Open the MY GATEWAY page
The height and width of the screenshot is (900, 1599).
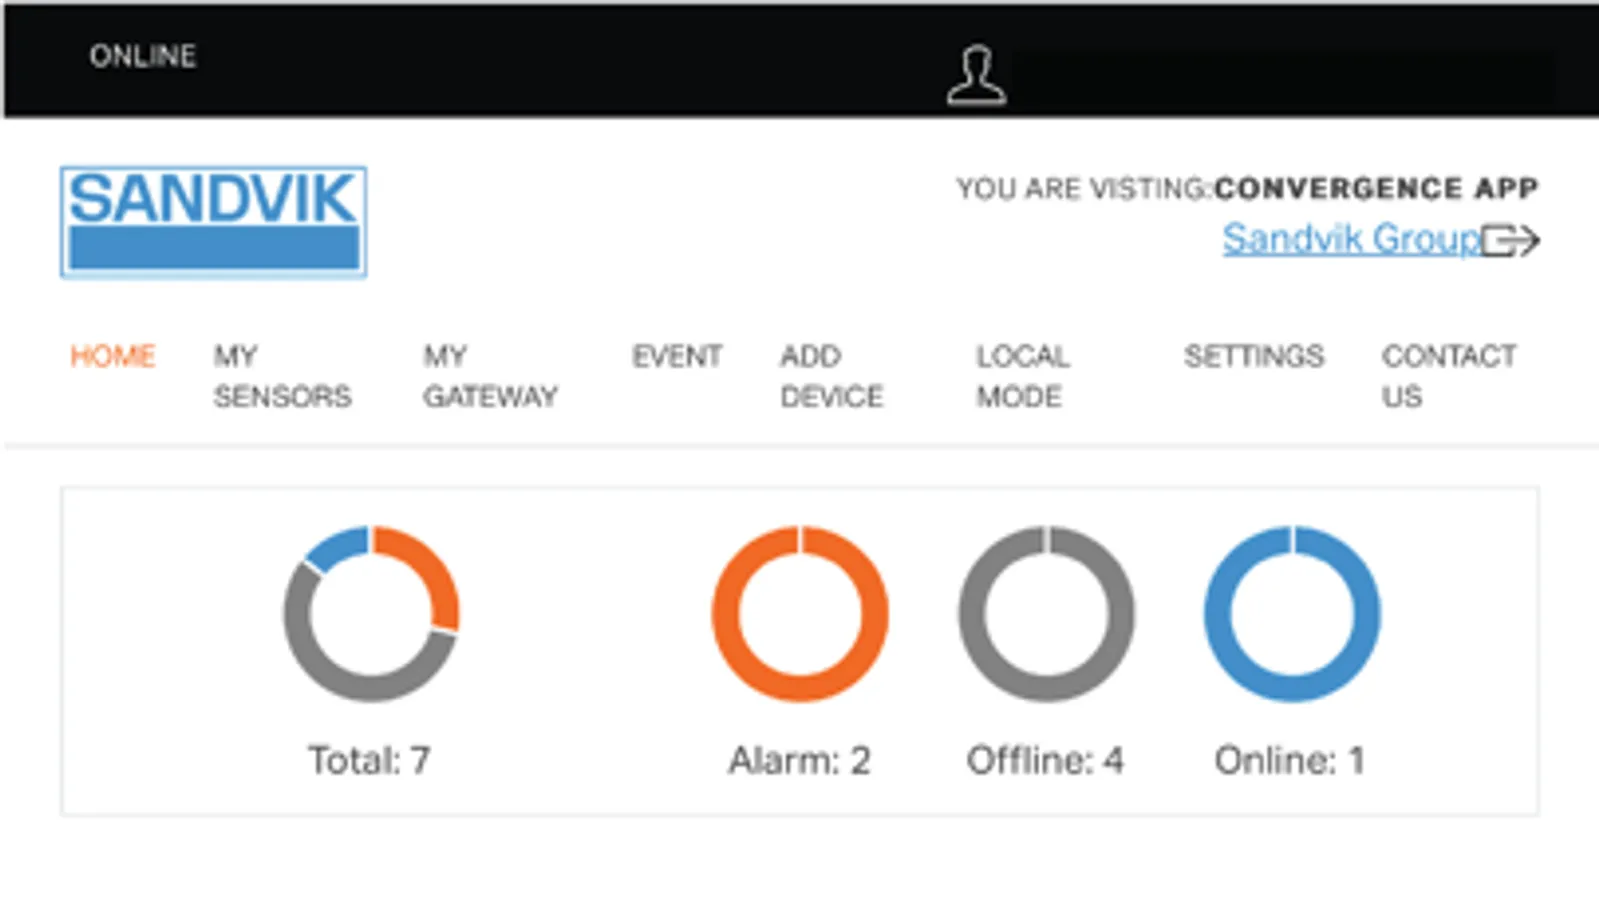[490, 376]
